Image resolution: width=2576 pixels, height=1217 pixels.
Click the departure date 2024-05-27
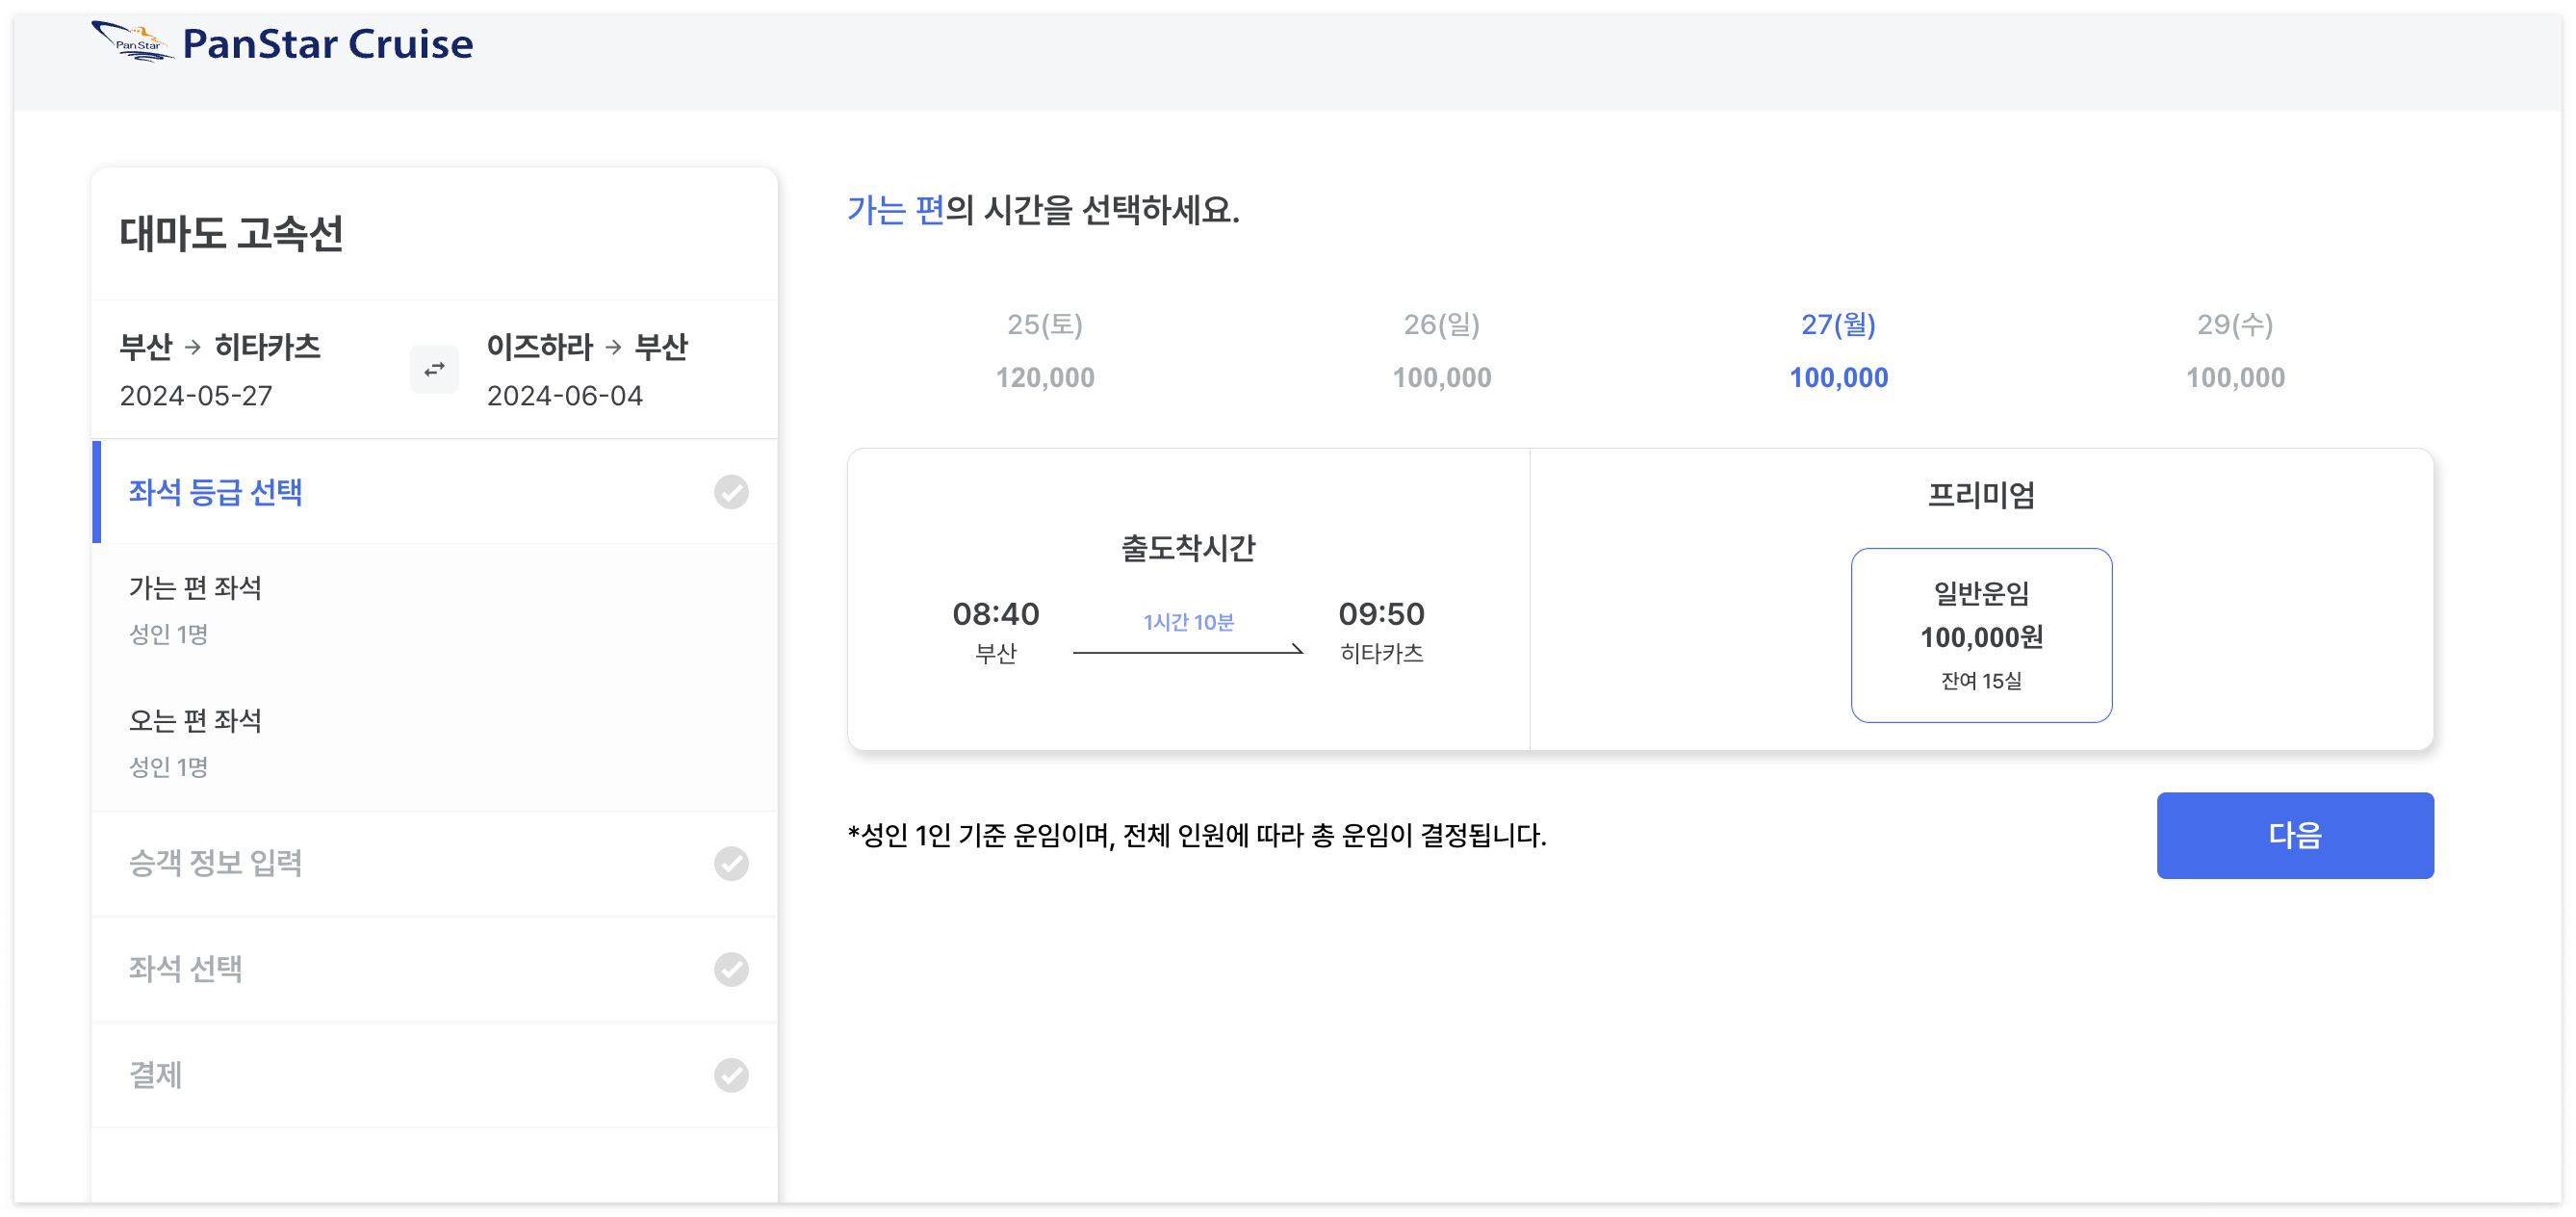196,395
